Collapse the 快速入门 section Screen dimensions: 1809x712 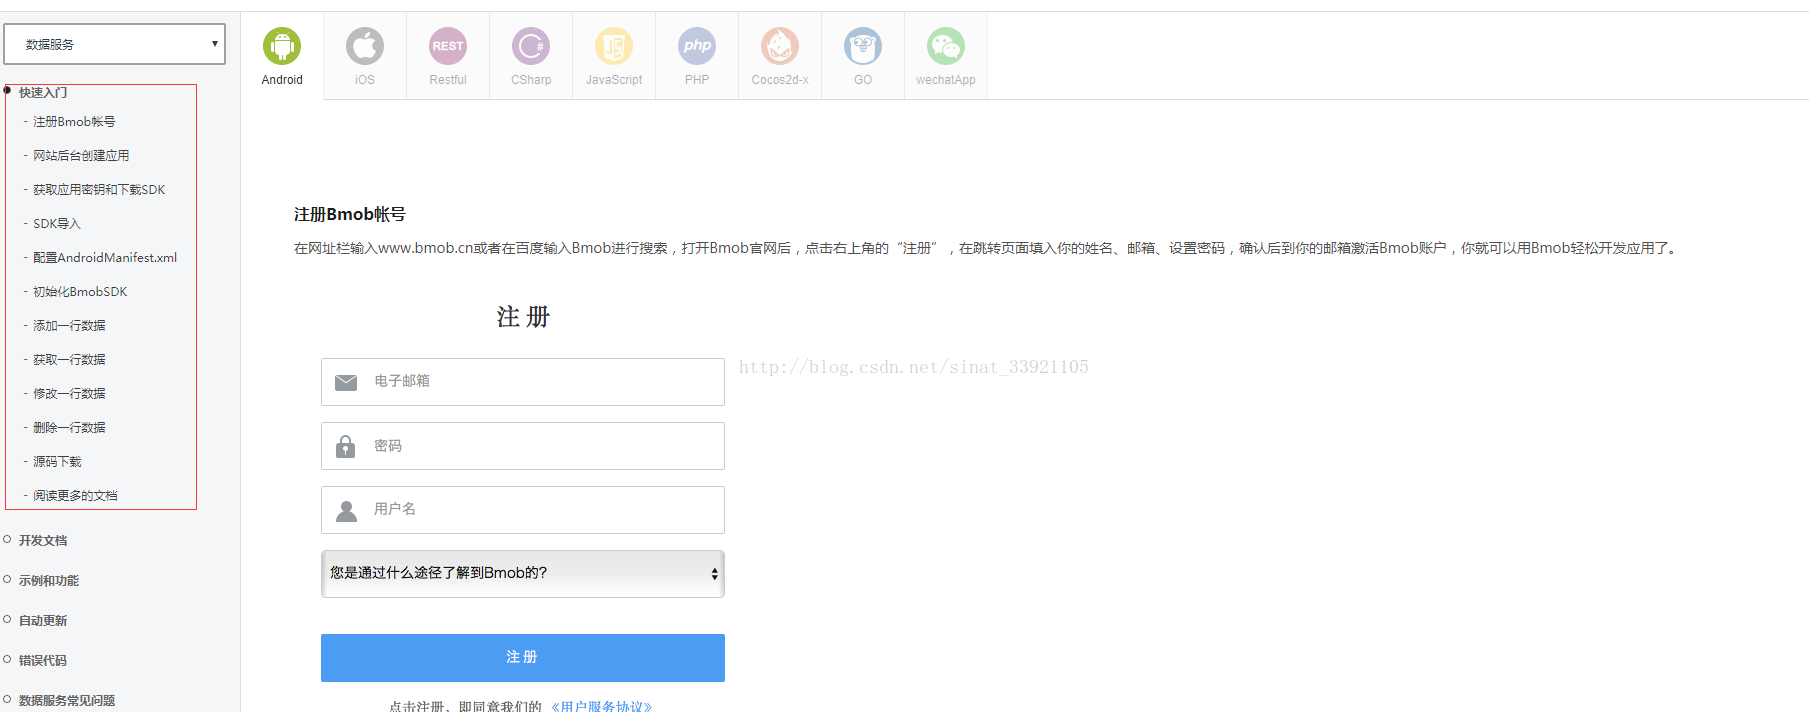(x=43, y=92)
